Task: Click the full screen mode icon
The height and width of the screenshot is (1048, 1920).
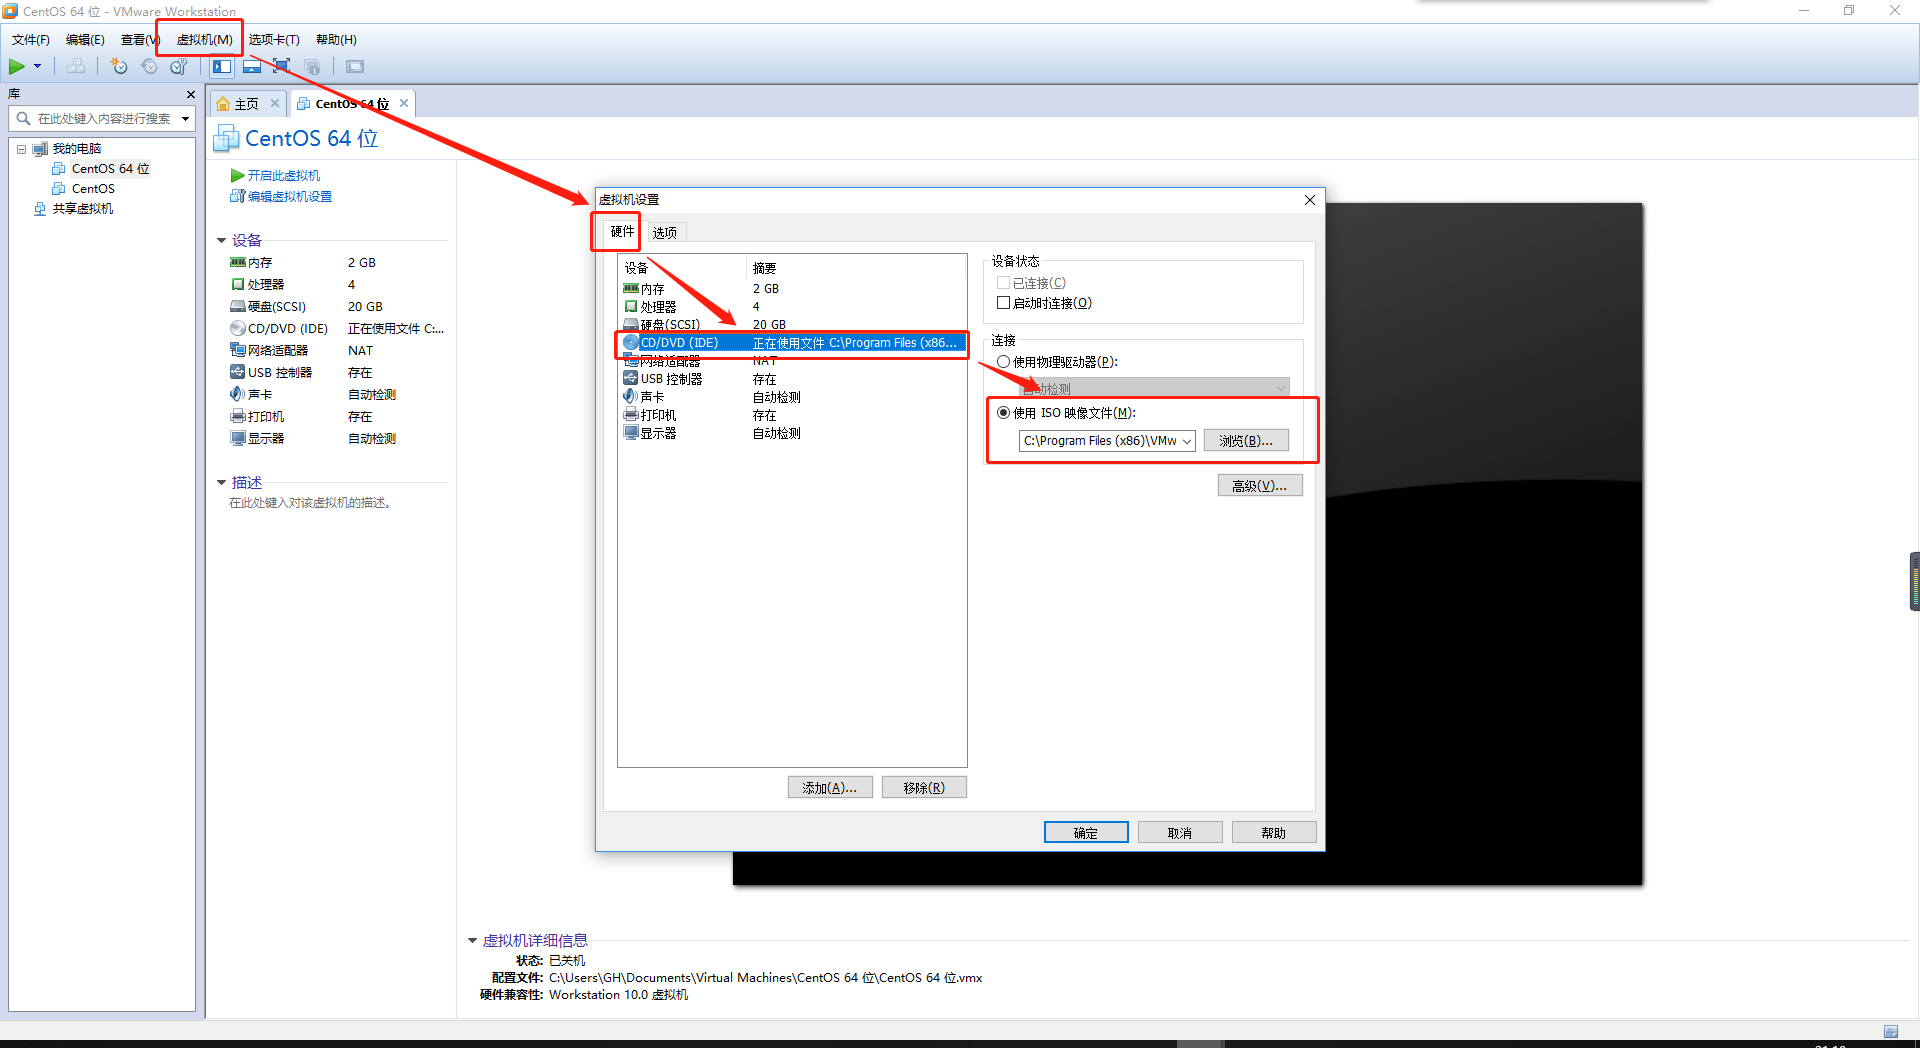Action: click(282, 67)
